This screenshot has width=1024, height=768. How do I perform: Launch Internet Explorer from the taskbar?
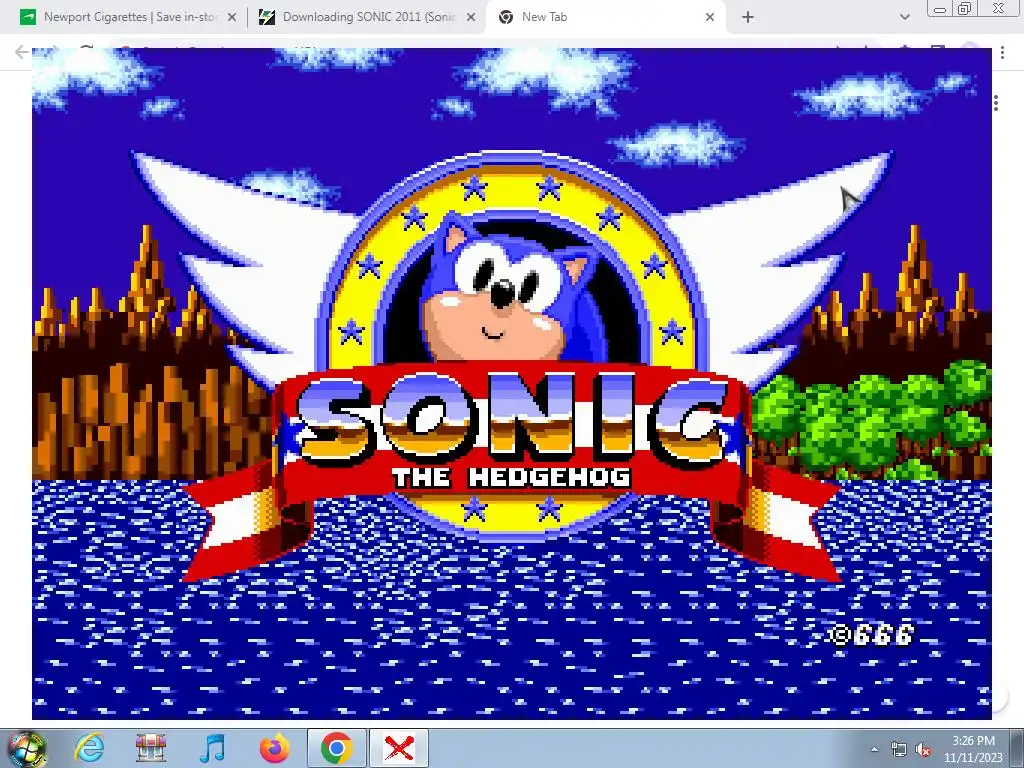point(89,748)
